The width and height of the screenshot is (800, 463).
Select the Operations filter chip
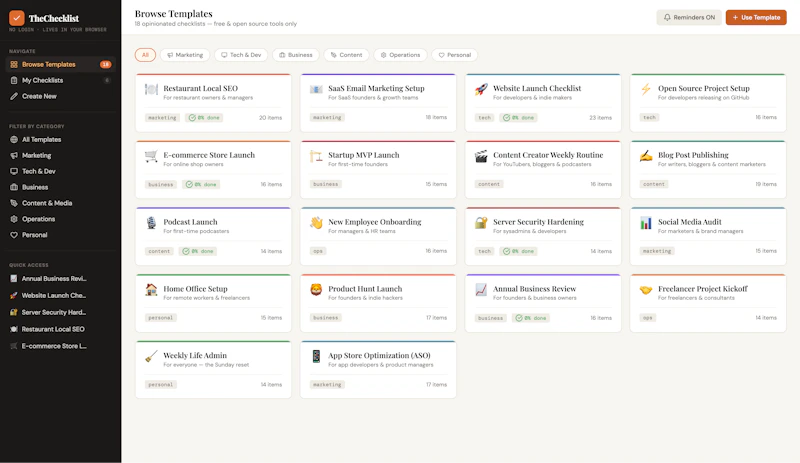click(x=400, y=55)
